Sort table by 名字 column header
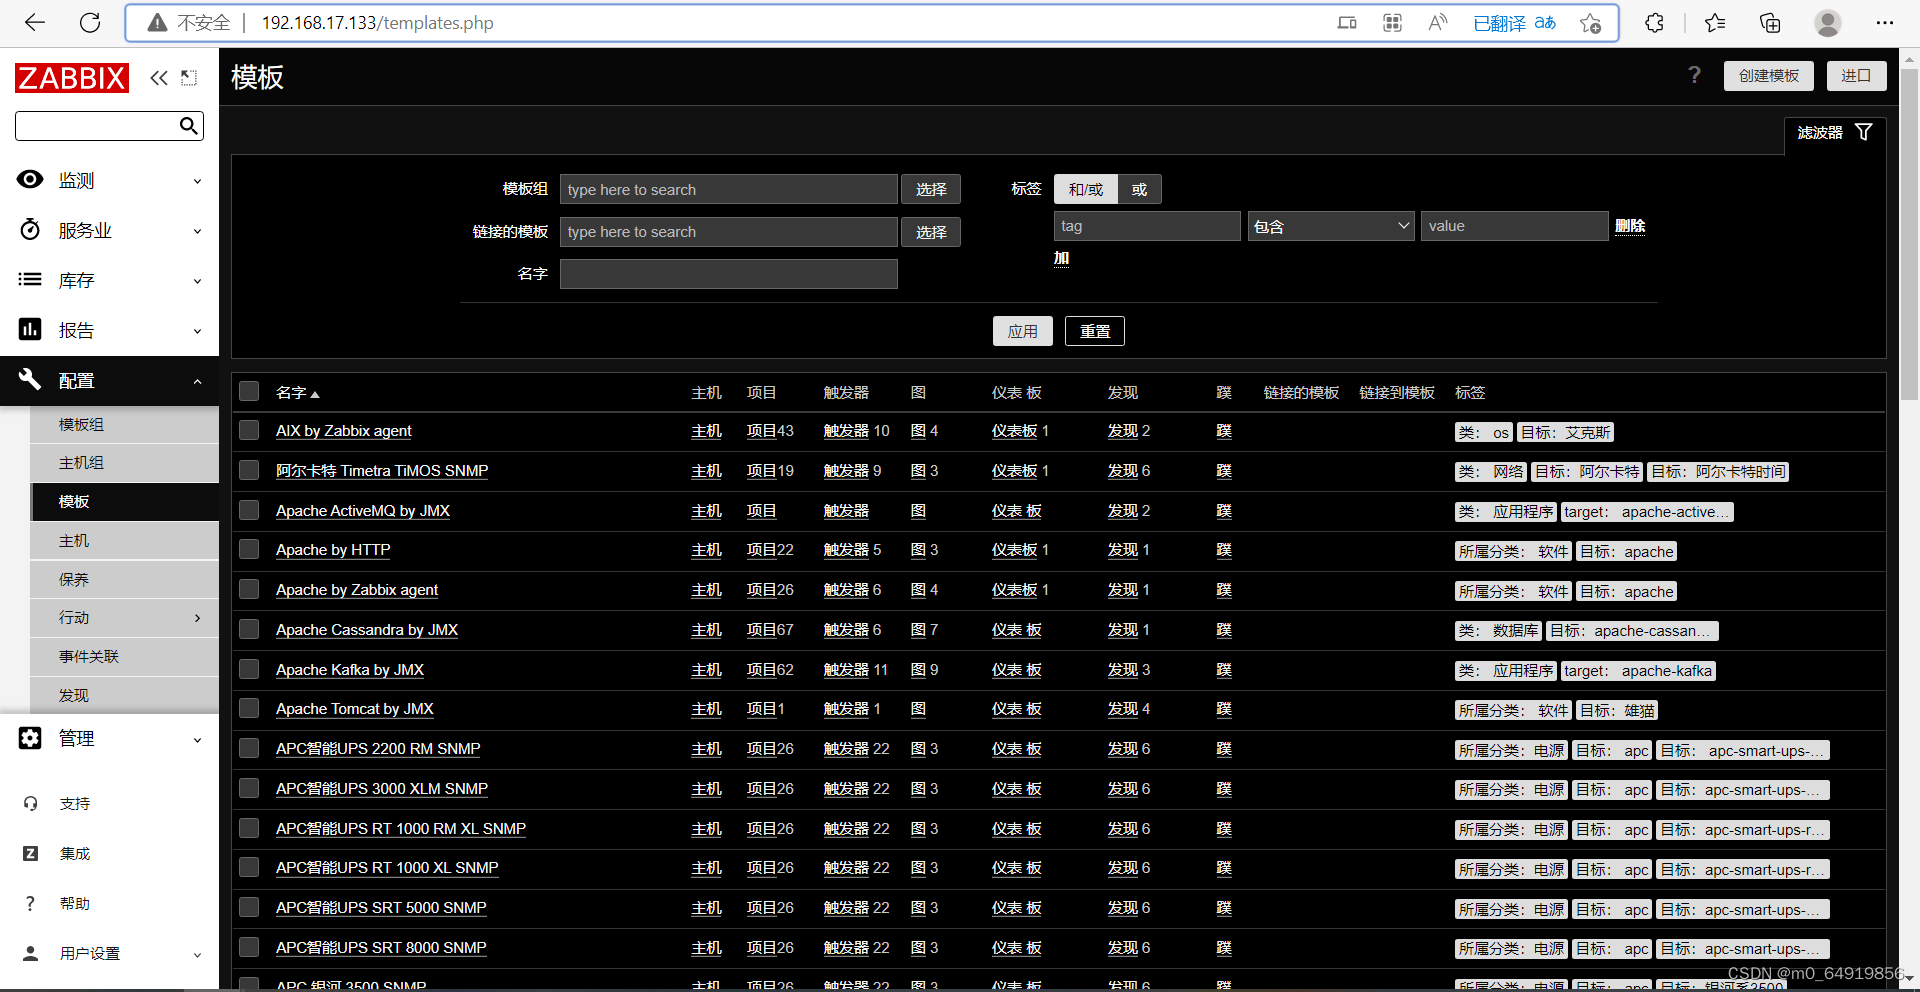 (297, 393)
